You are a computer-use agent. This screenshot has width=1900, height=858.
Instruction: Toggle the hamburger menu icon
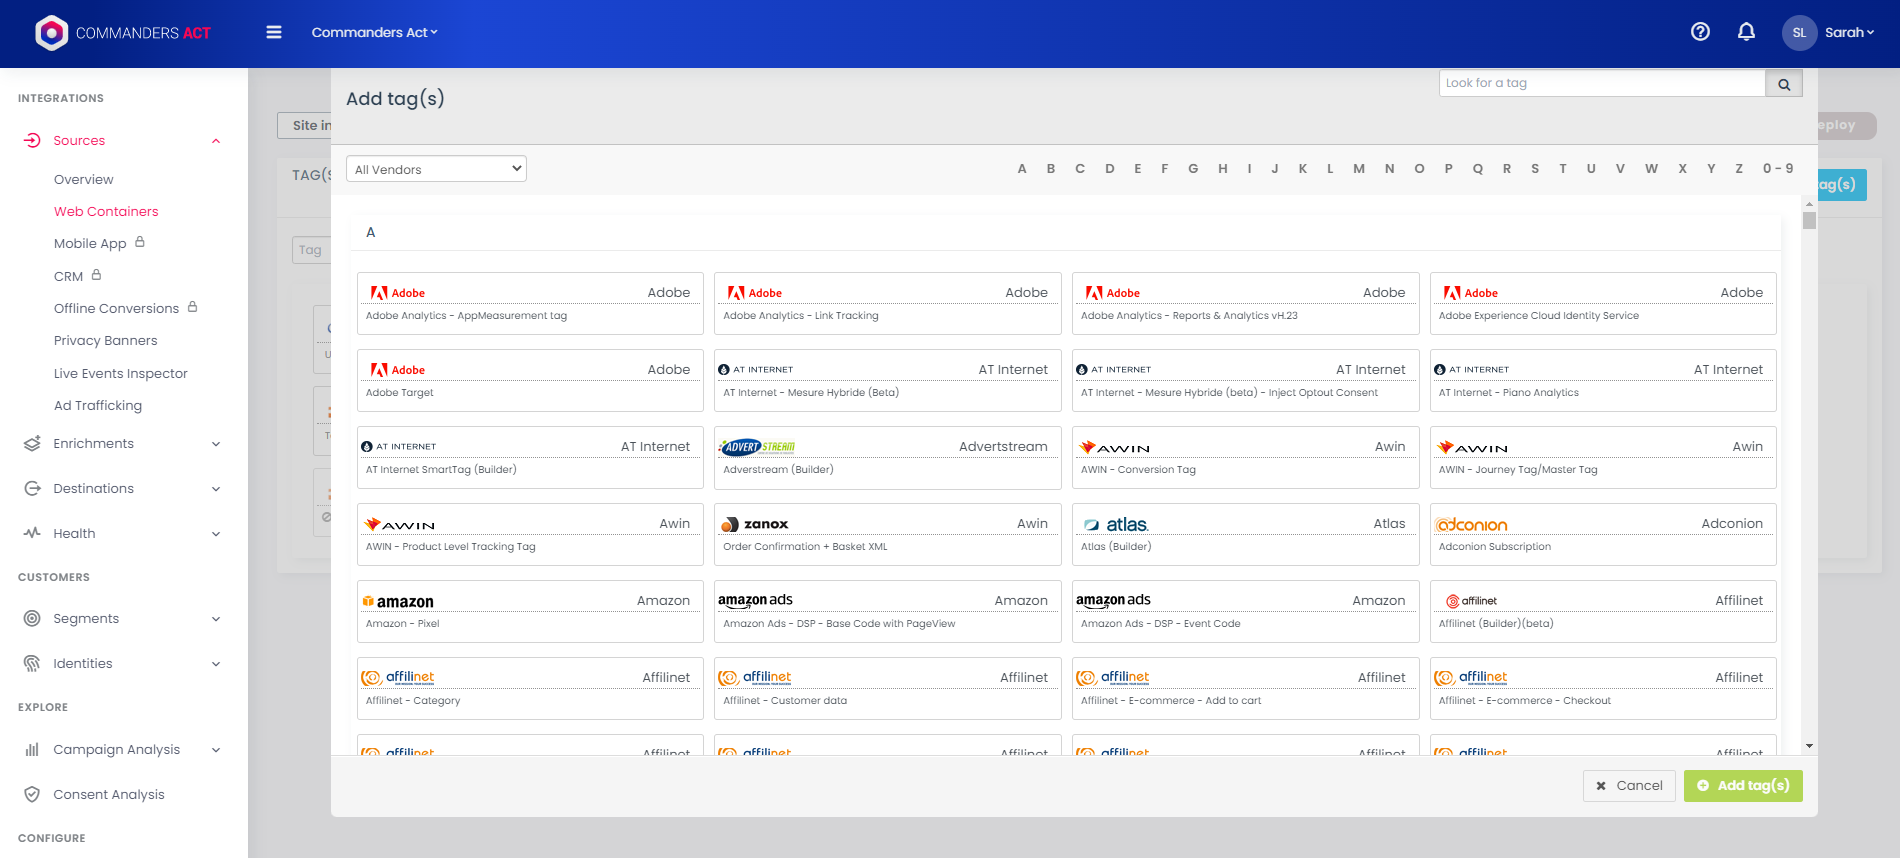(x=274, y=32)
